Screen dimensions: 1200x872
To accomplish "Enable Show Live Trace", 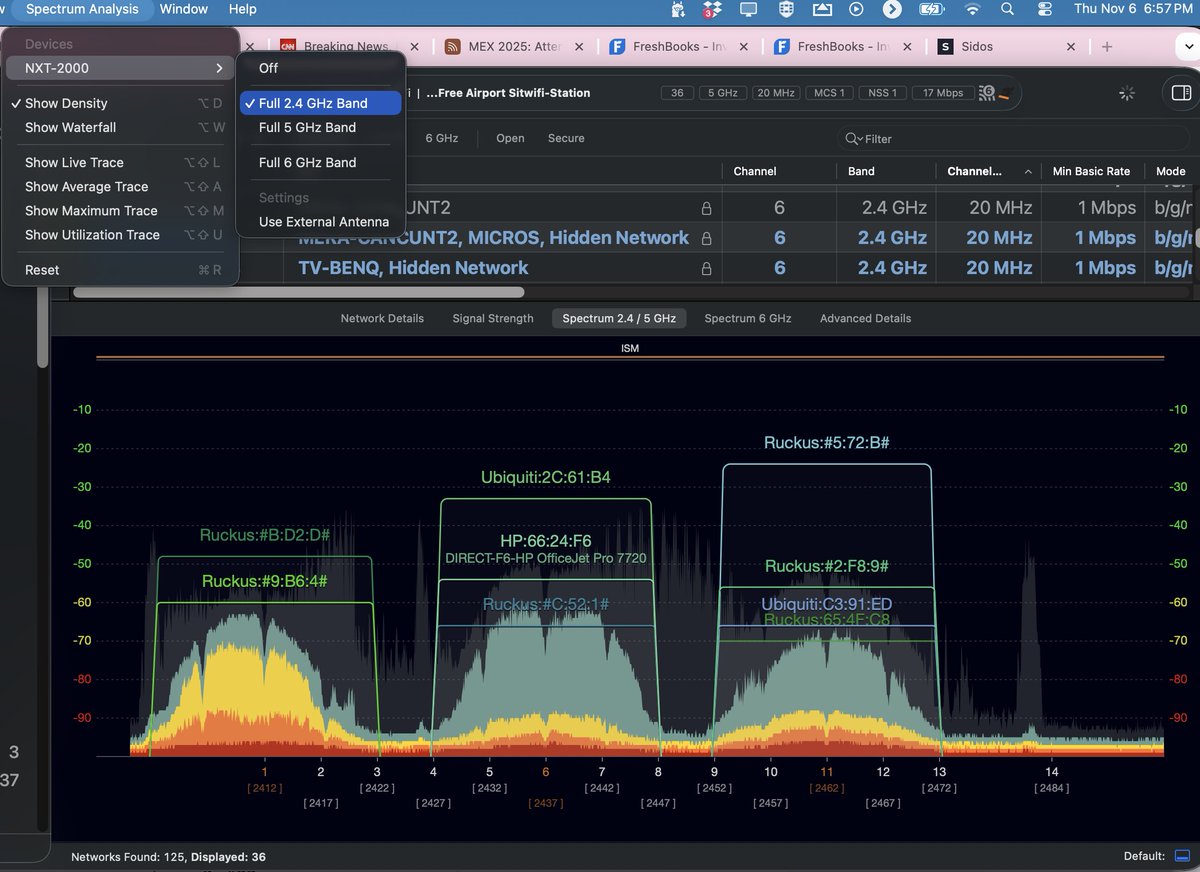I will click(x=120, y=162).
